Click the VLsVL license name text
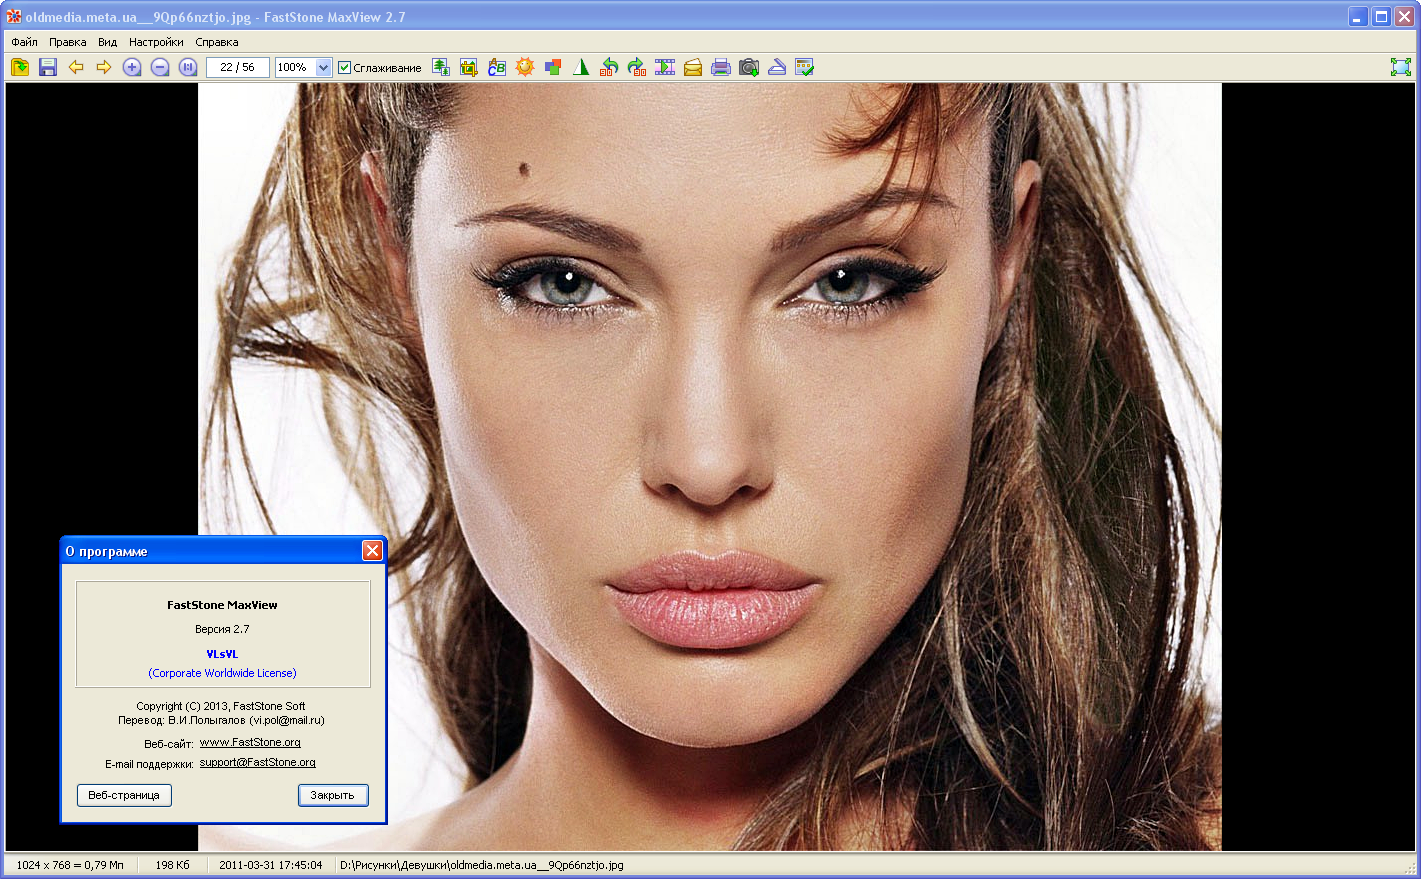 click(222, 654)
